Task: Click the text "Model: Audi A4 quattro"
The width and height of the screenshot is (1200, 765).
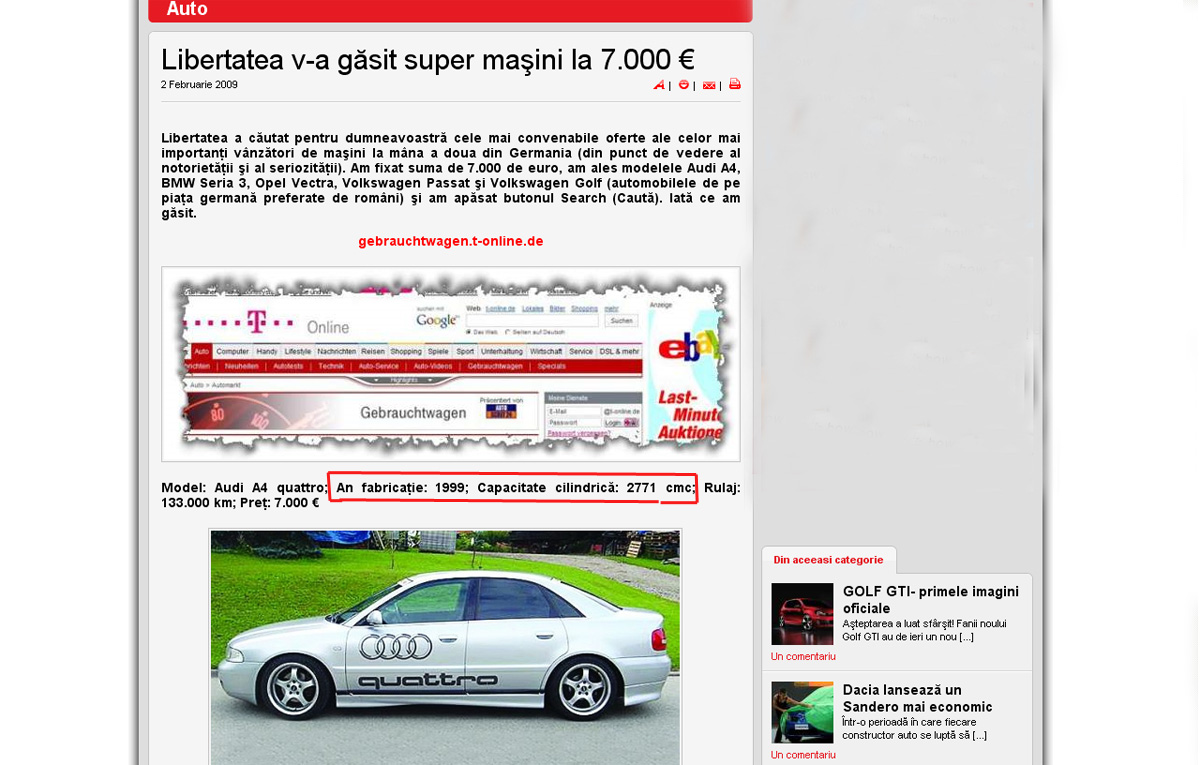Action: (x=244, y=488)
